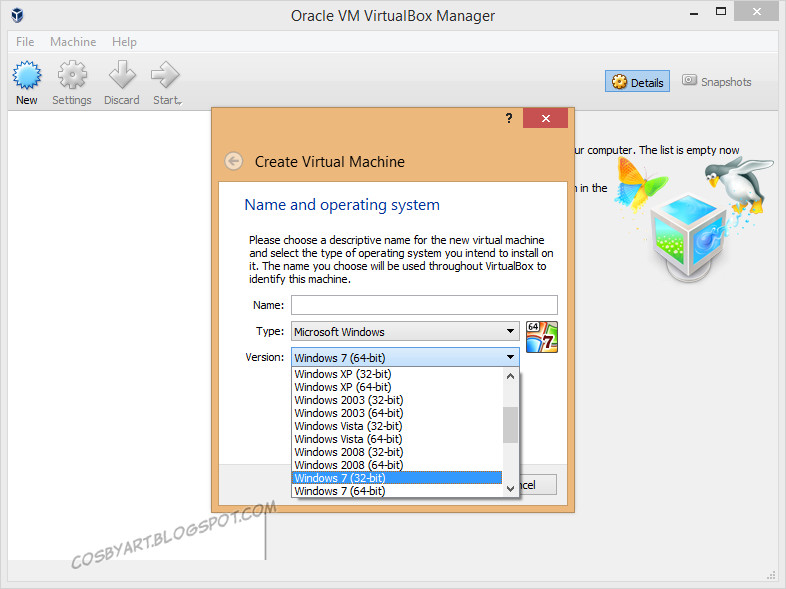Select Windows 2008 (64-bit) from list
Image resolution: width=786 pixels, height=589 pixels.
click(397, 465)
